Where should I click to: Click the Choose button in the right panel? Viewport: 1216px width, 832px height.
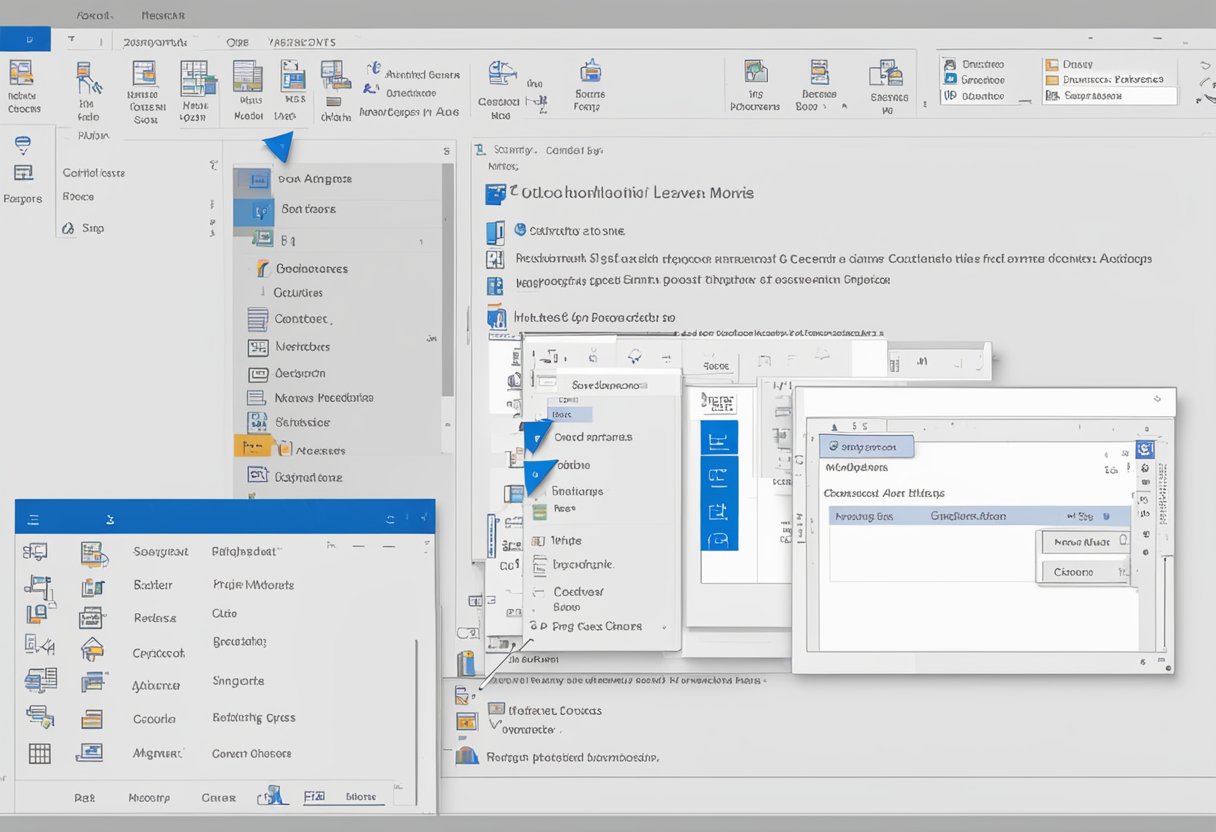[1084, 572]
